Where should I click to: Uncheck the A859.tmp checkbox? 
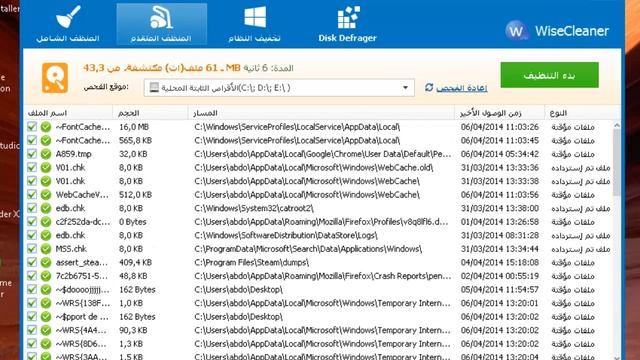(32, 154)
